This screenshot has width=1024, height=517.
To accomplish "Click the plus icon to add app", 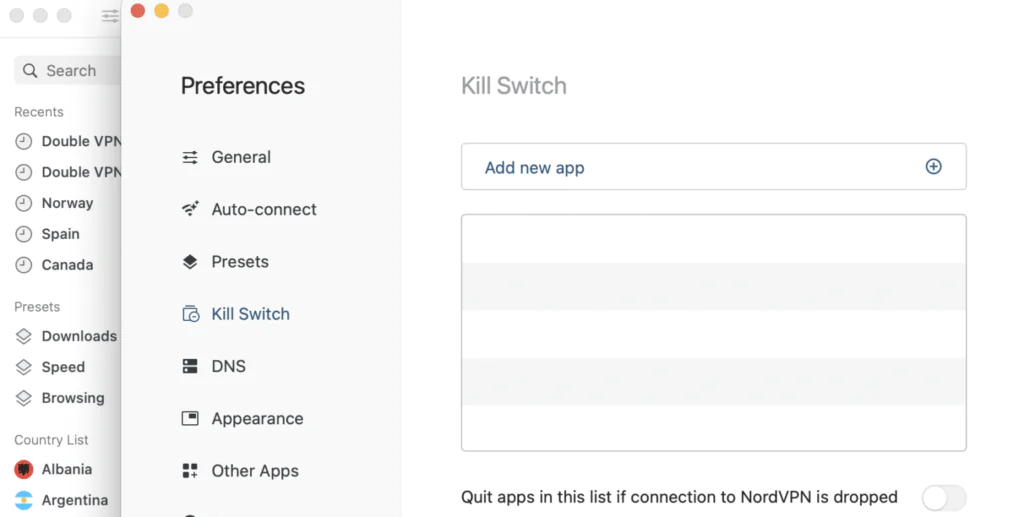I will click(933, 167).
